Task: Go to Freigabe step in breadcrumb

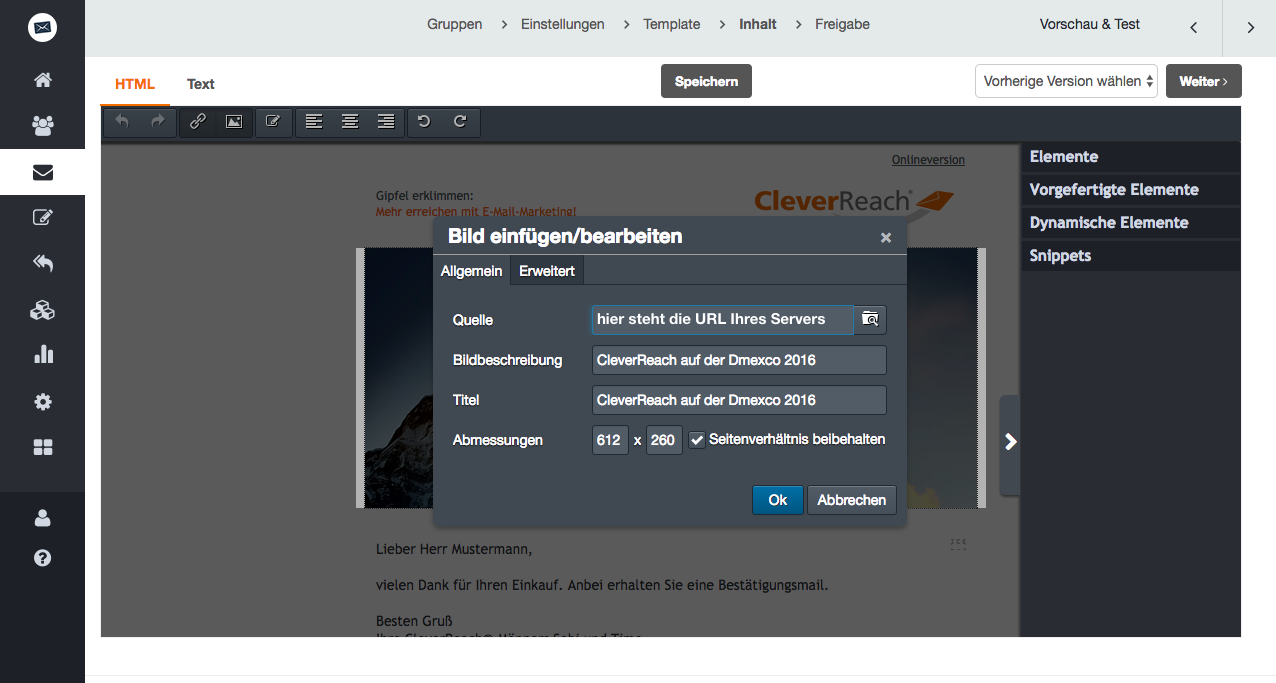Action: pyautogui.click(x=843, y=24)
